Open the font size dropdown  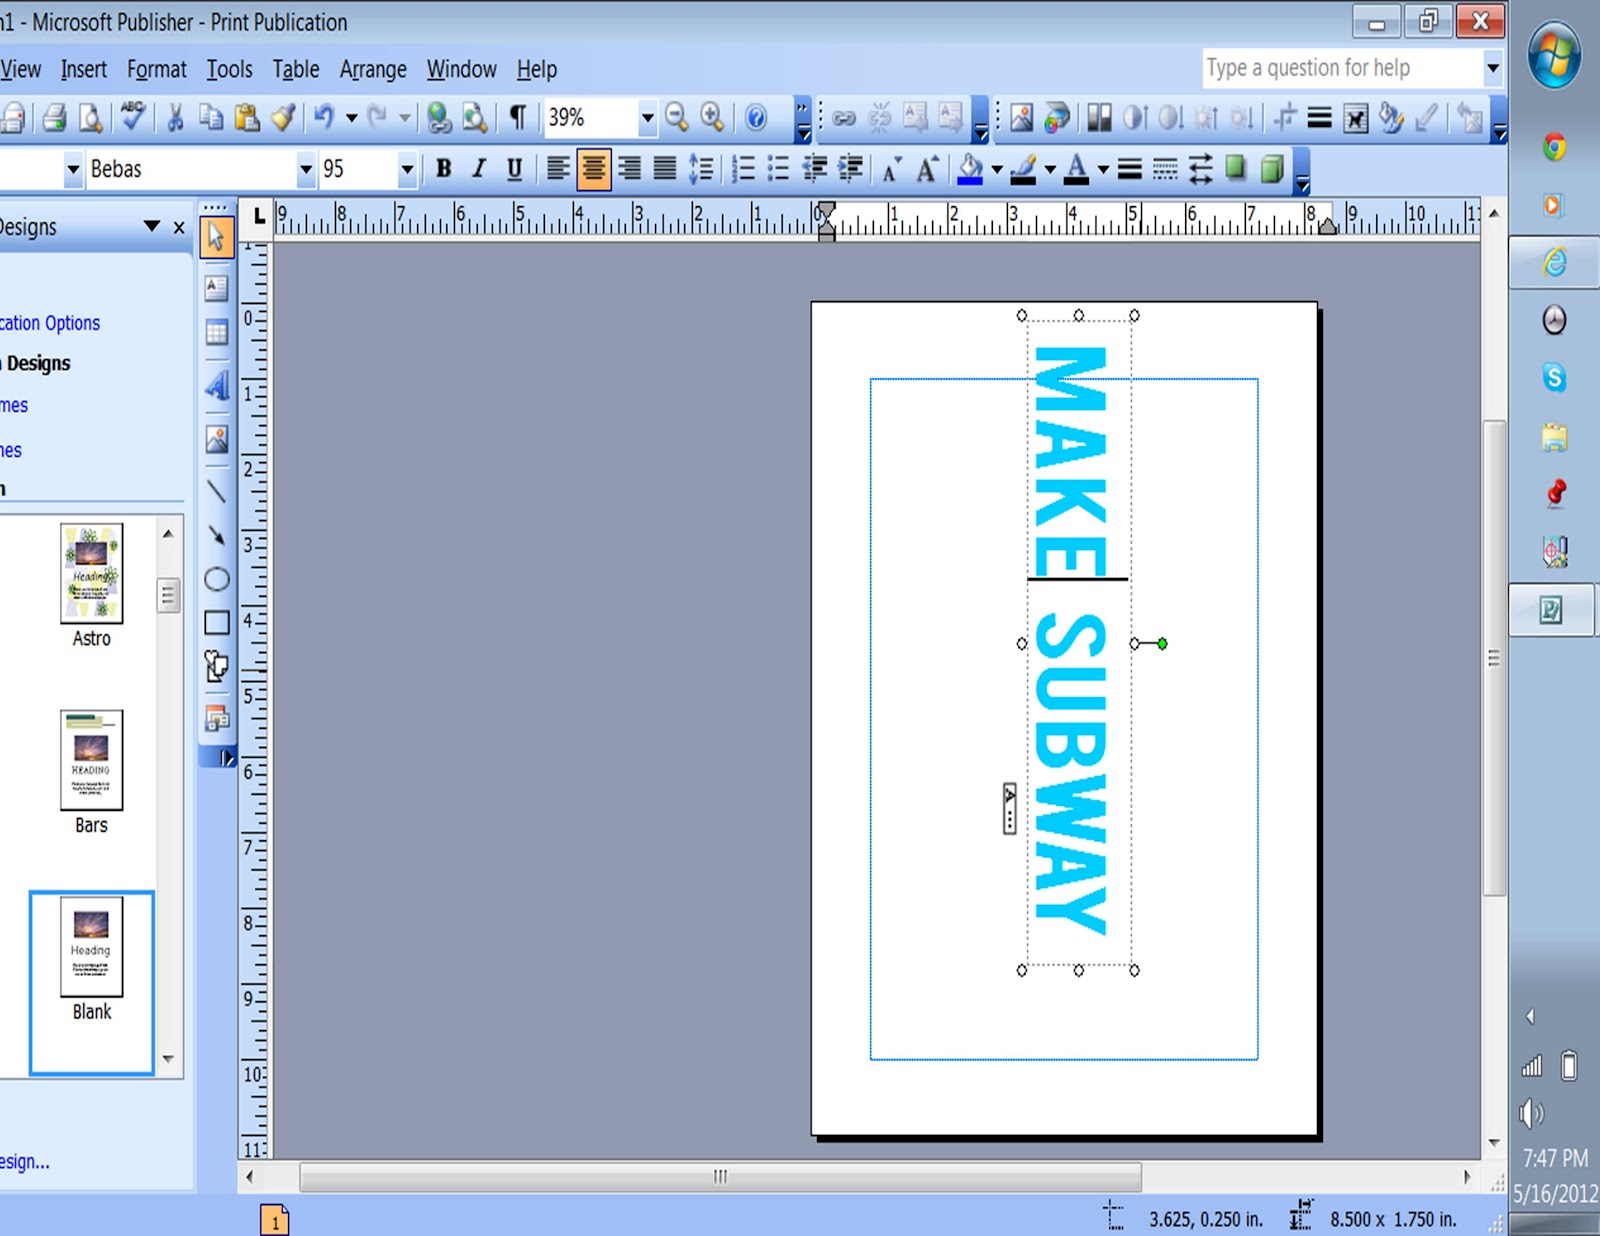point(409,169)
